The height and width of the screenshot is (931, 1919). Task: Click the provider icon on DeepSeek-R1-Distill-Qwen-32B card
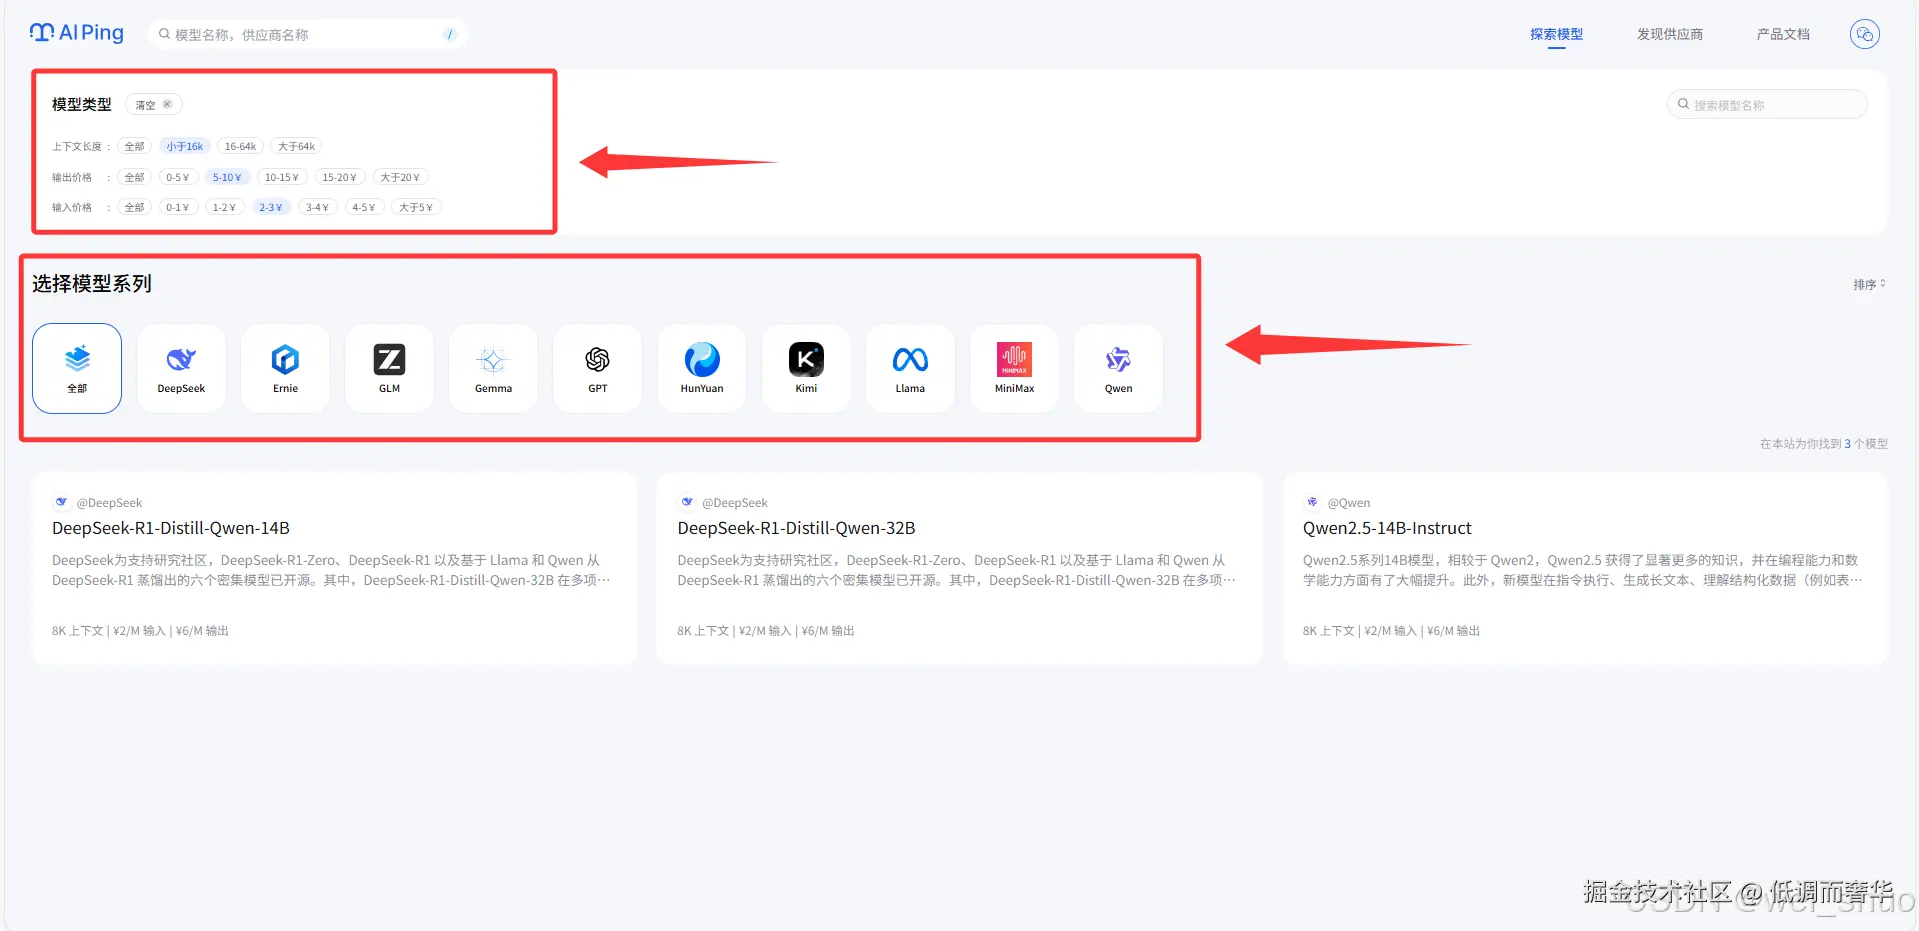(687, 502)
